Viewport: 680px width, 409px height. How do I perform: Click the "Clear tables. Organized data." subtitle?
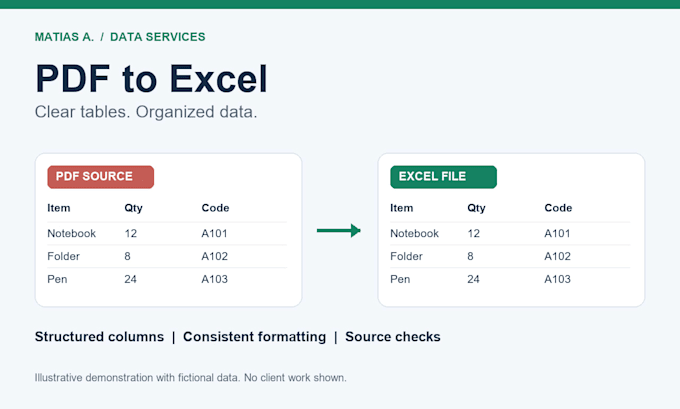pos(146,112)
